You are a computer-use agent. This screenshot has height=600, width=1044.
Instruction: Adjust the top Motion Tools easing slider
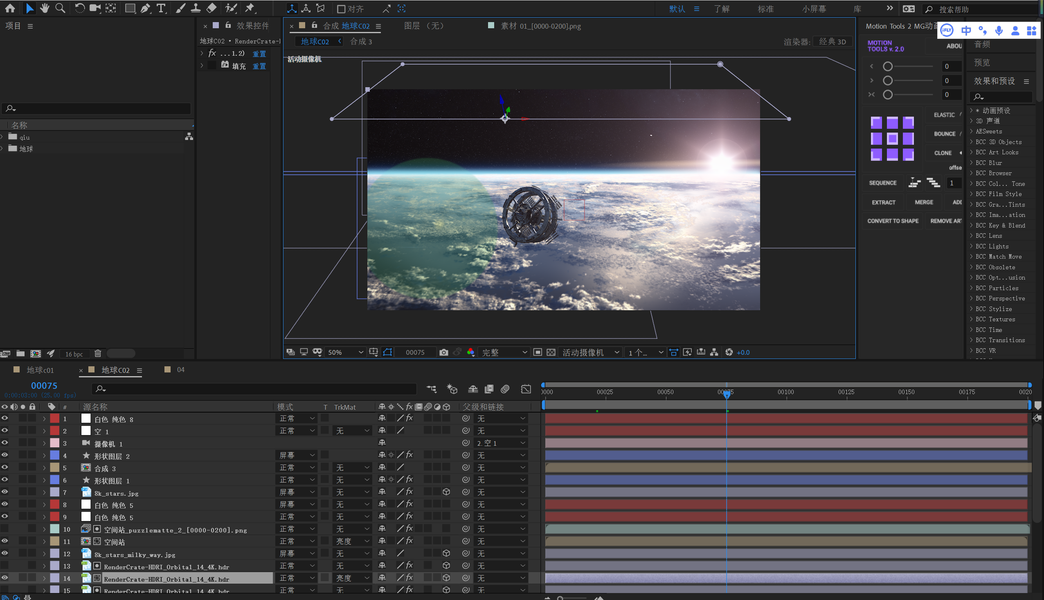tap(888, 66)
